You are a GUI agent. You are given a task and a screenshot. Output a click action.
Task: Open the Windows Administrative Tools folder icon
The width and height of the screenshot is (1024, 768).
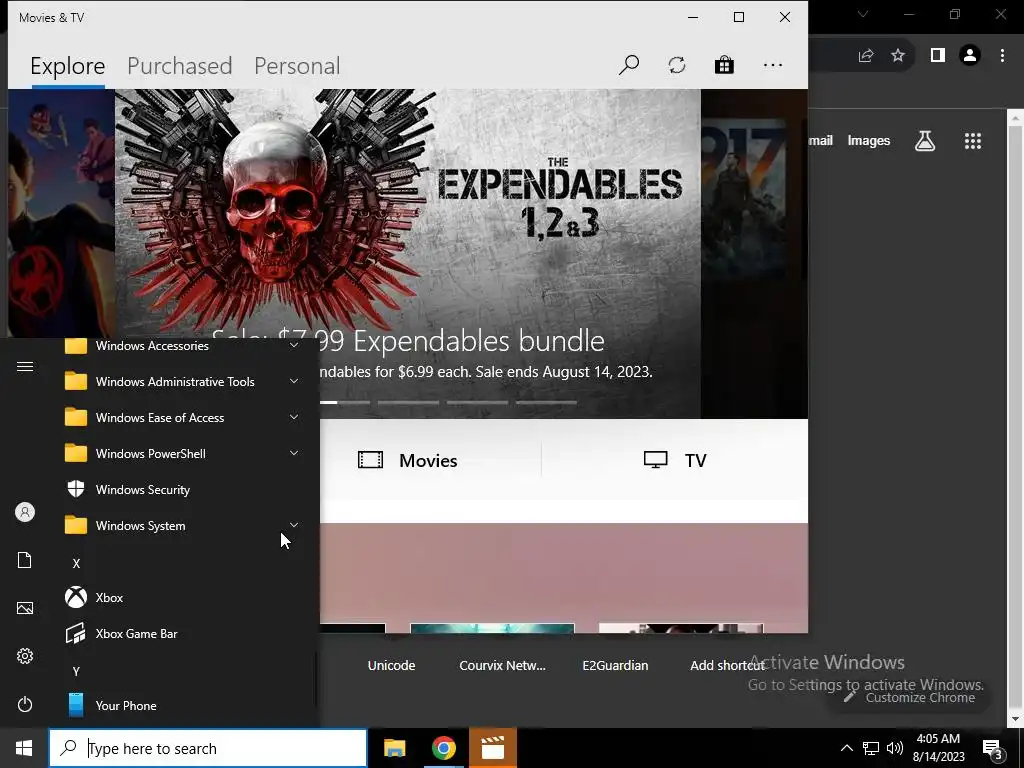(76, 381)
